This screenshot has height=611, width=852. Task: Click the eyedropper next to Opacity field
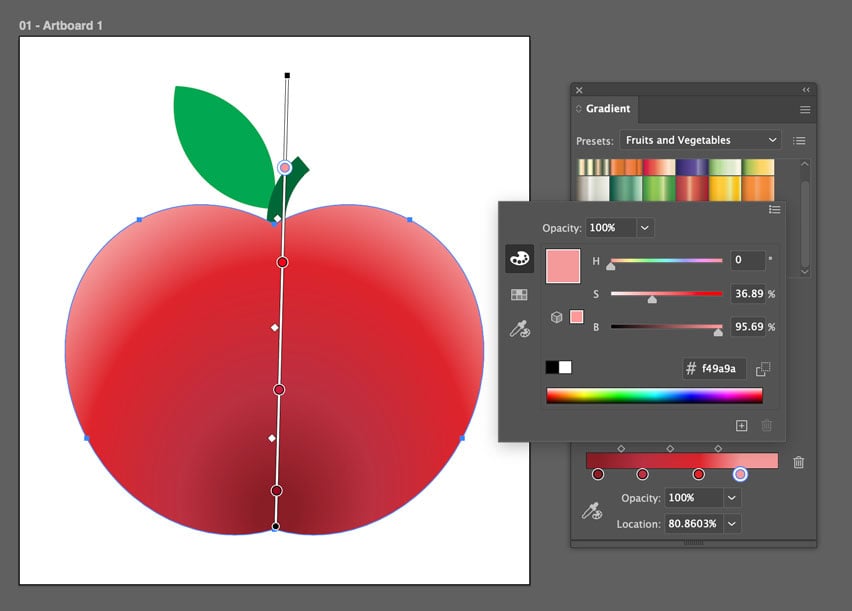tap(591, 511)
